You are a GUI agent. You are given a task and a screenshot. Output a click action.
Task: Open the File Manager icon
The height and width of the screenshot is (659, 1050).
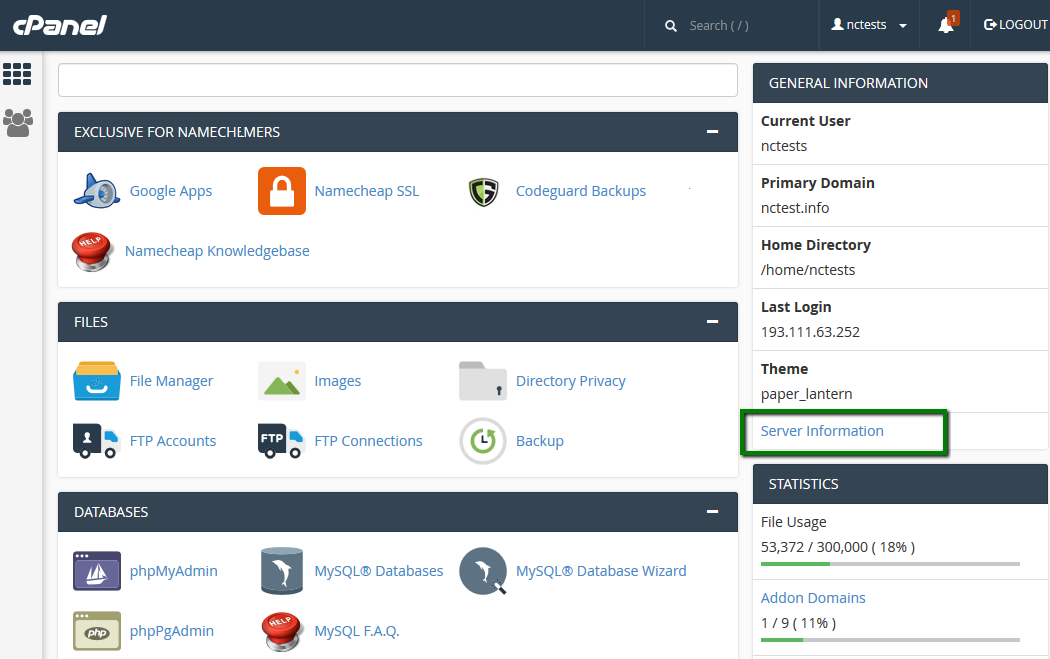tap(97, 381)
